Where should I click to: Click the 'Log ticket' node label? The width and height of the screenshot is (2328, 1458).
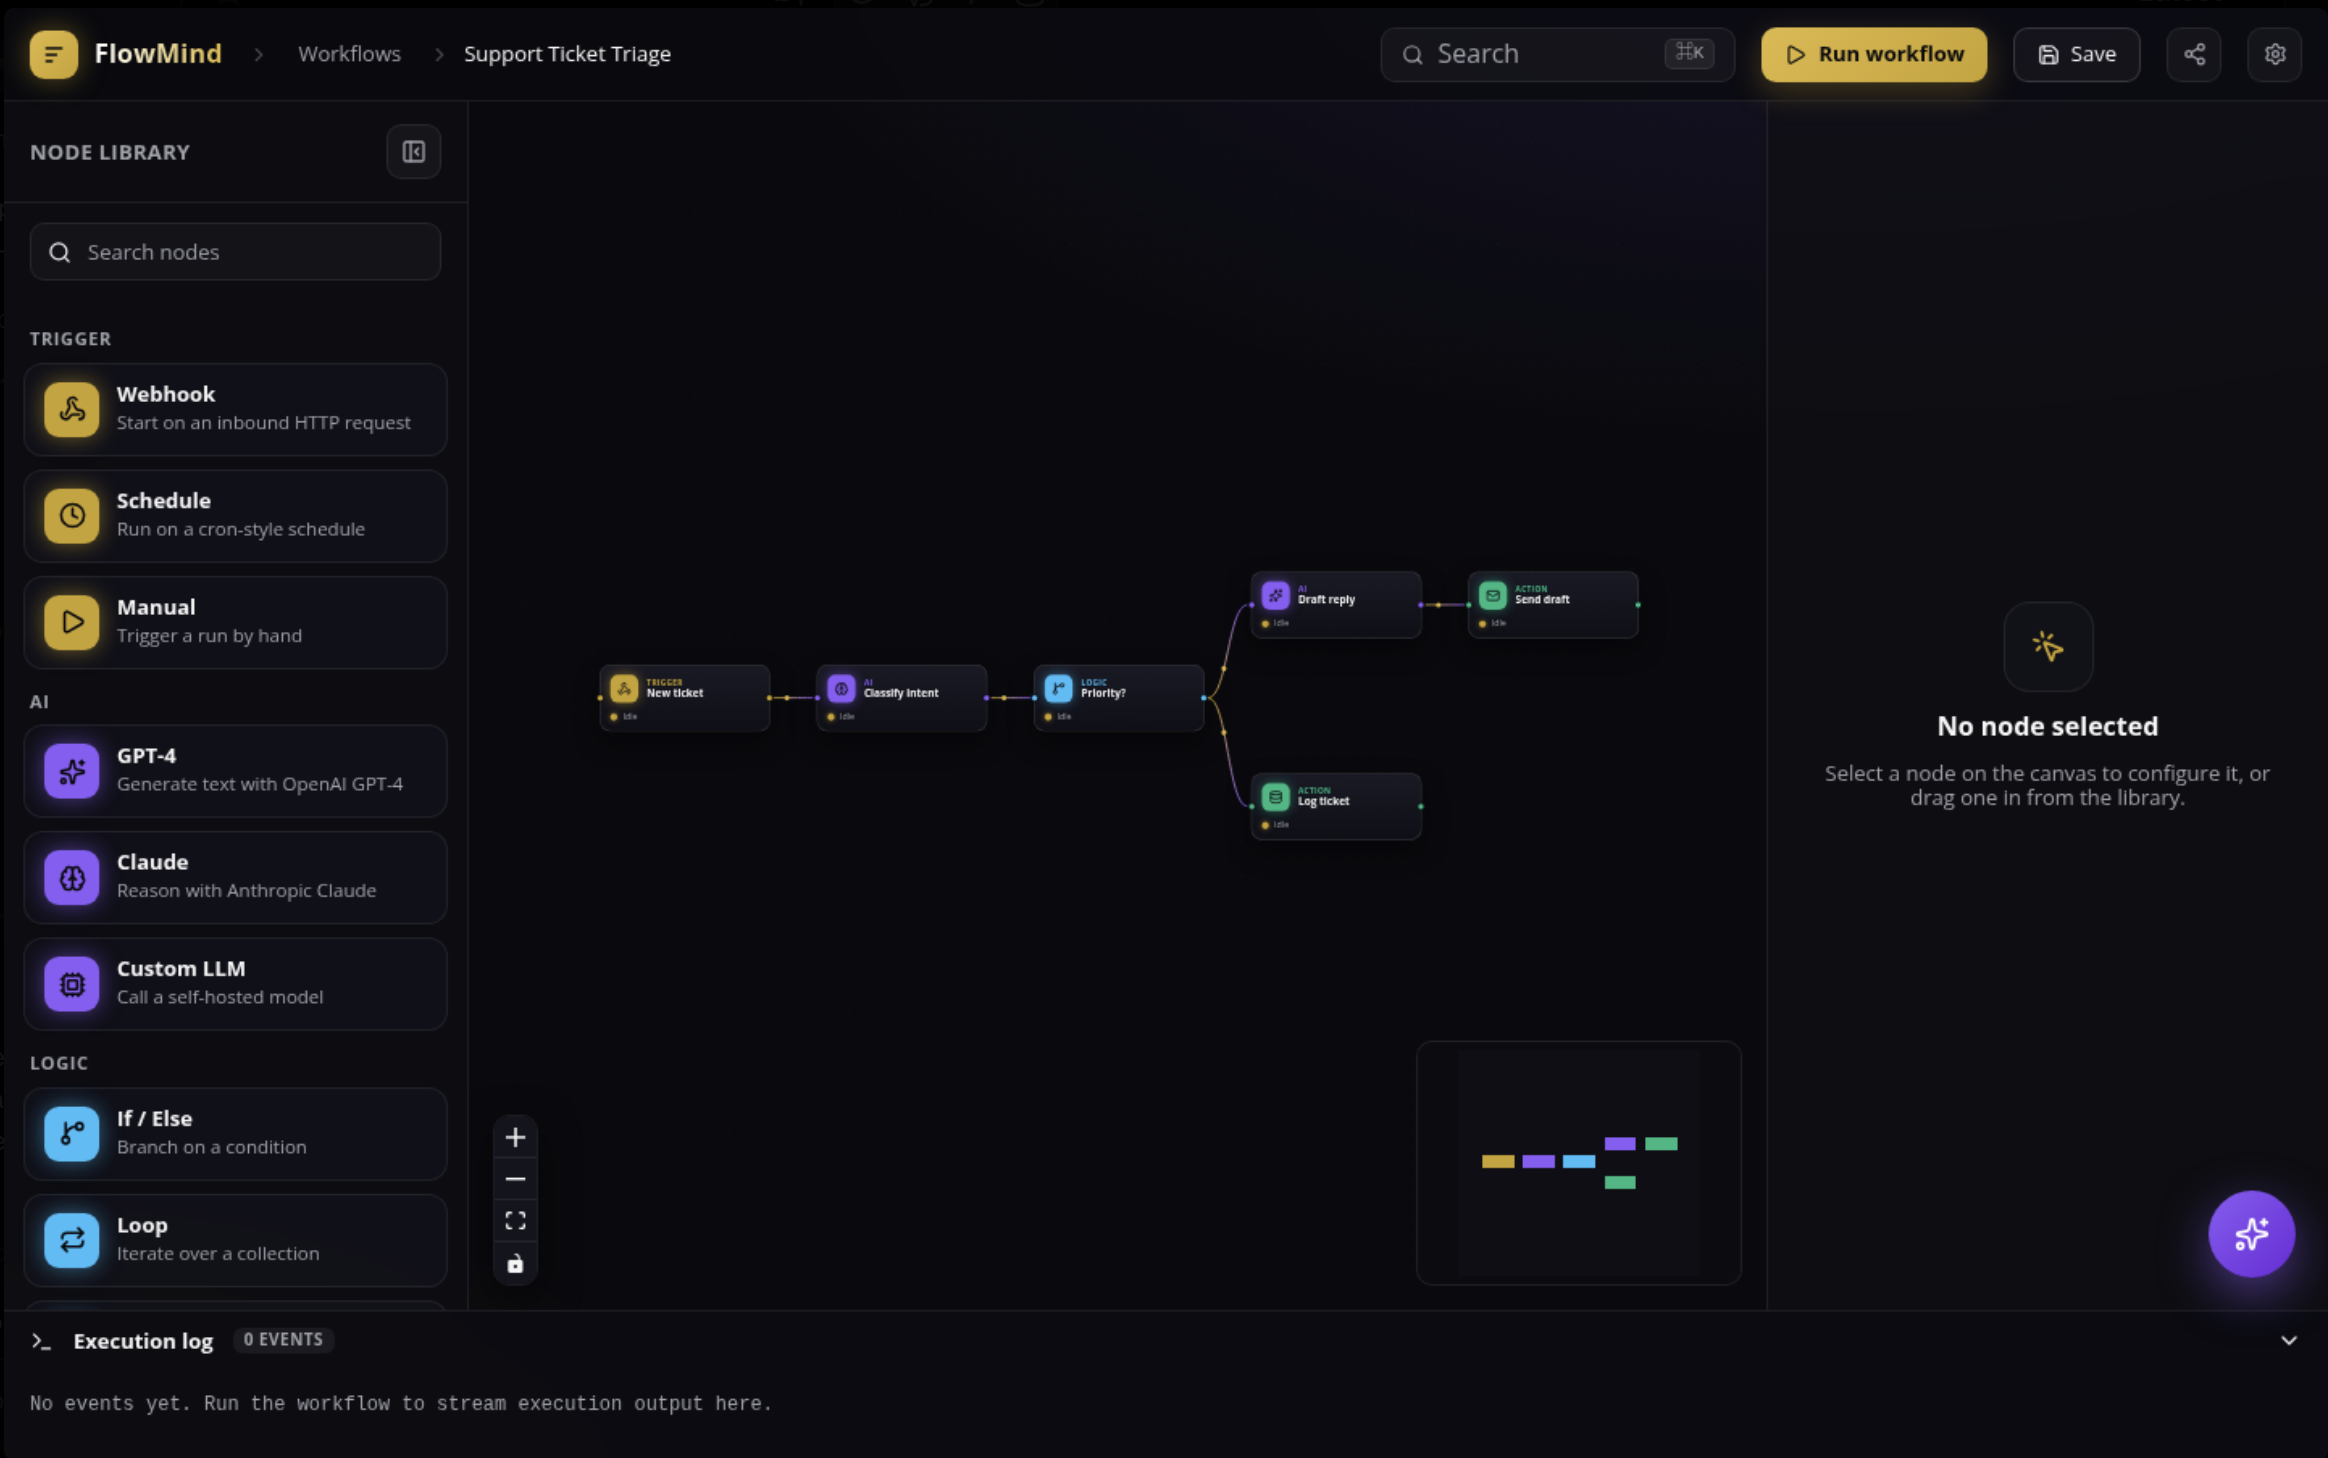(x=1323, y=801)
